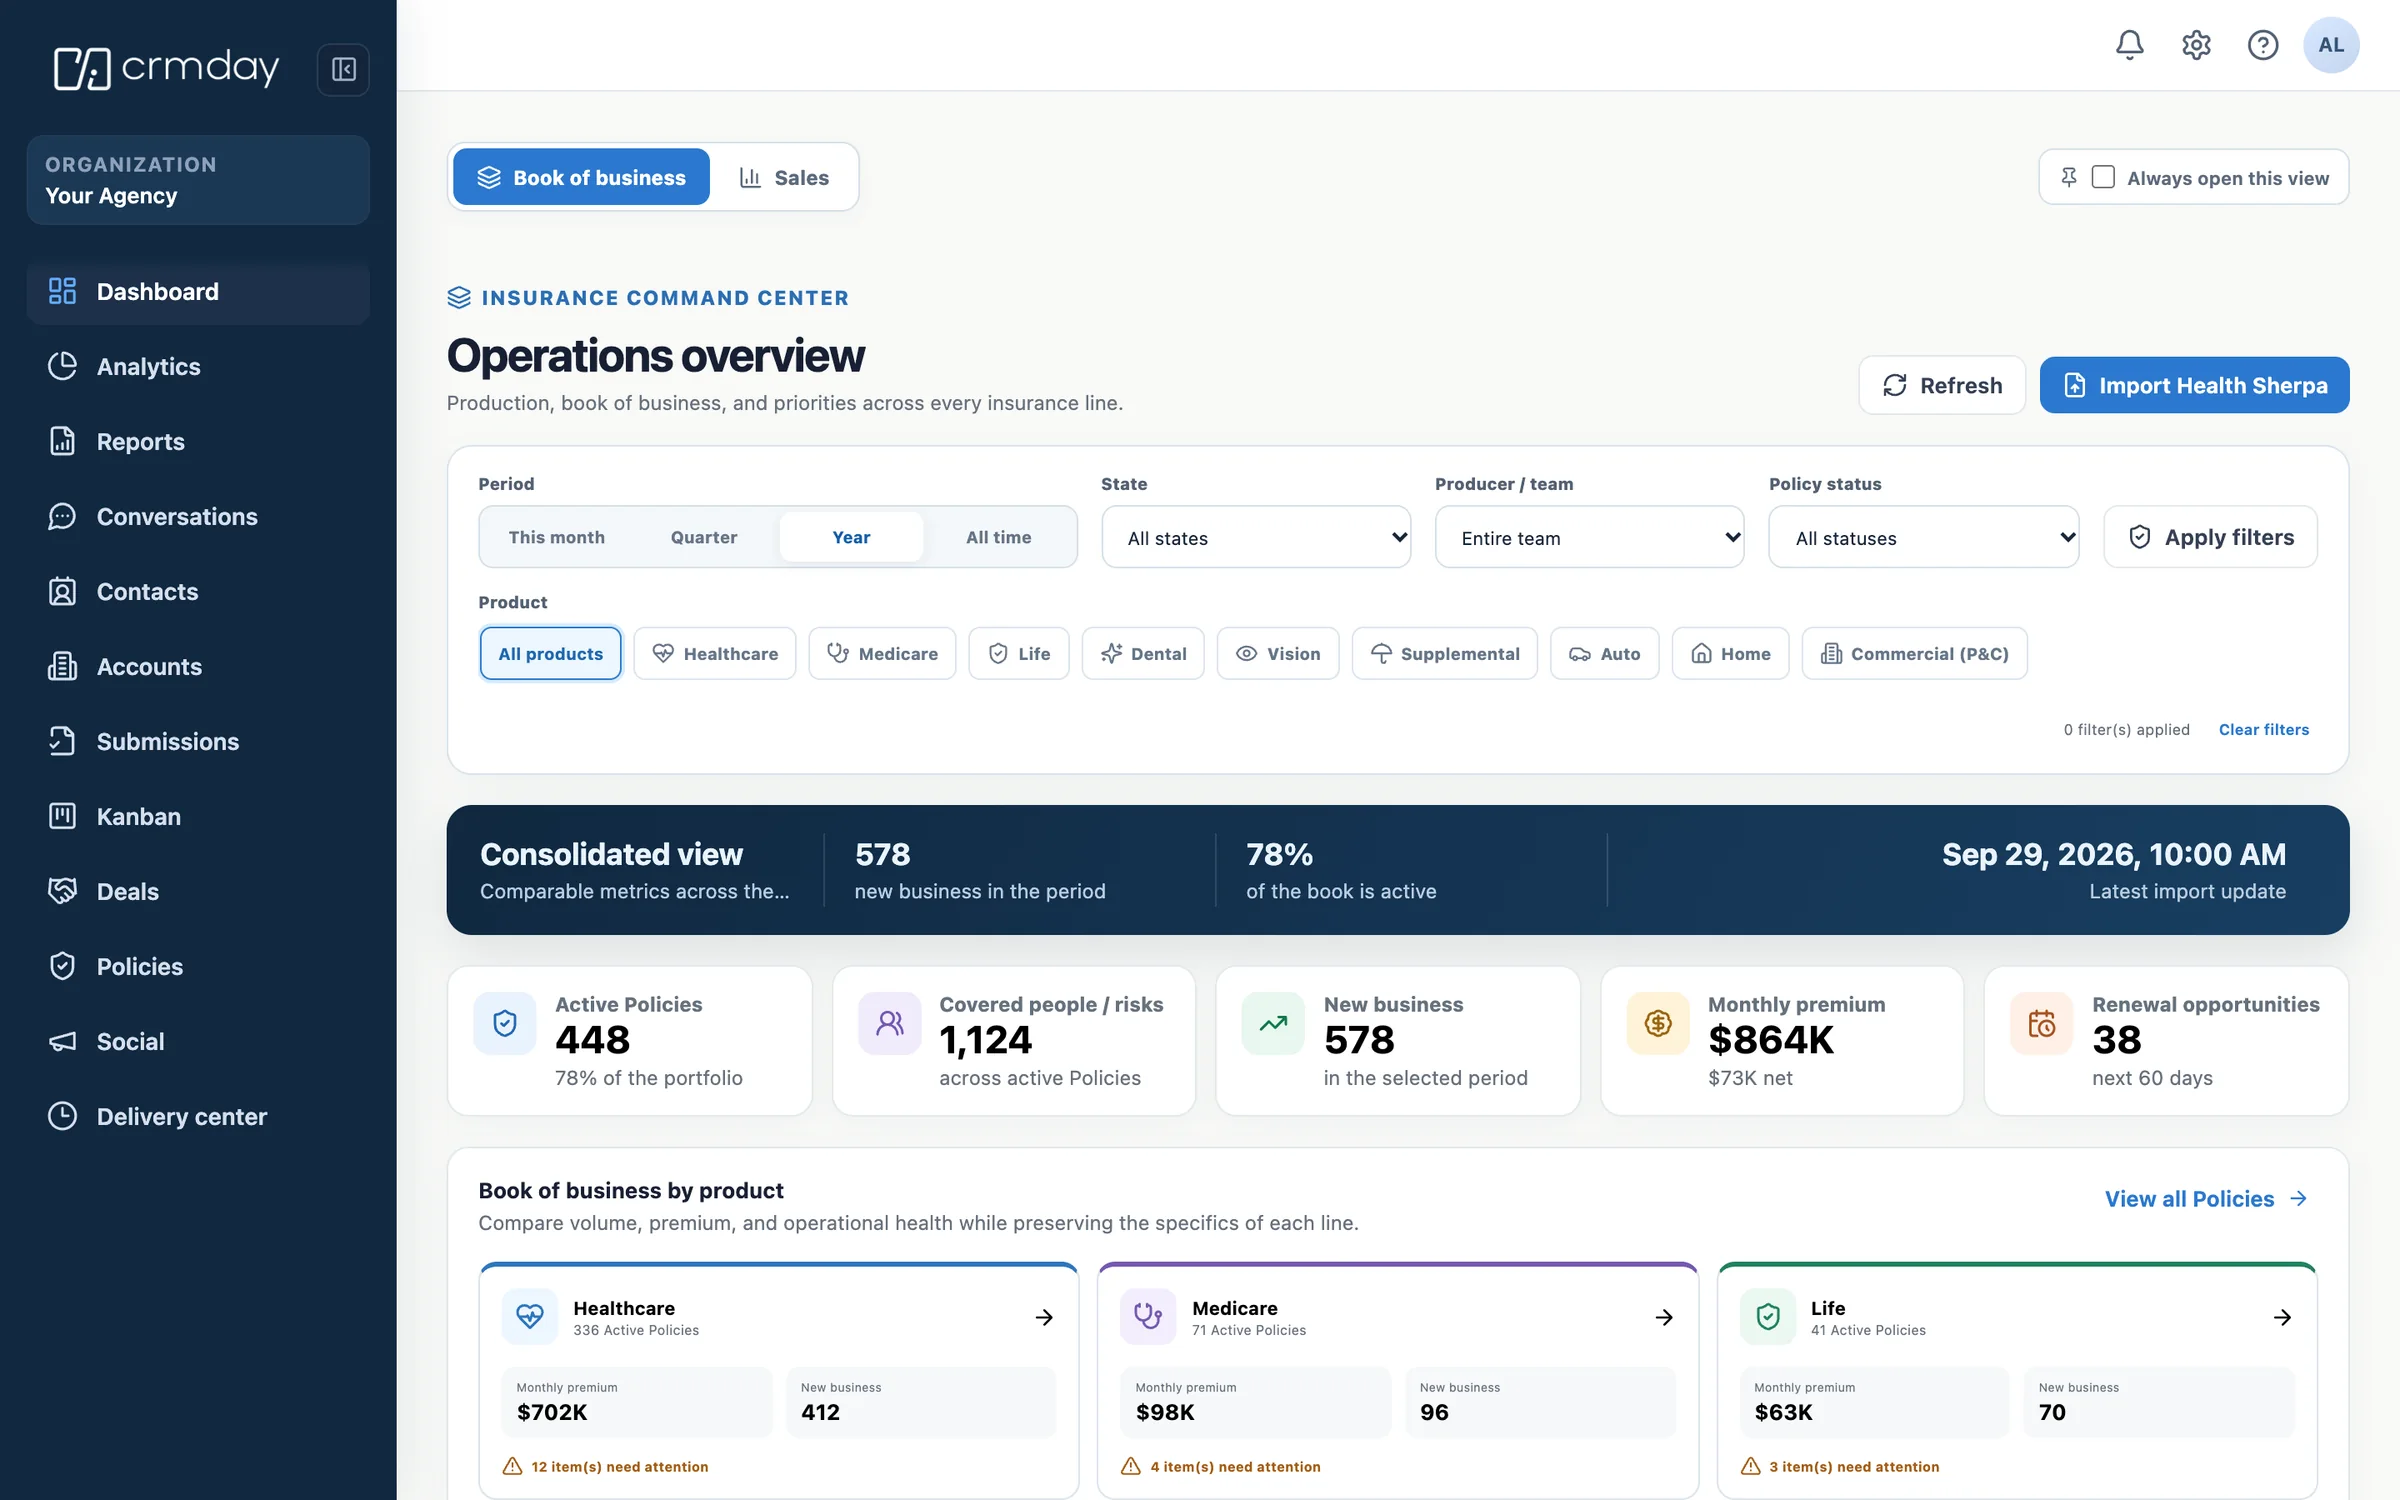
Task: Toggle Home product chip
Action: click(1731, 653)
